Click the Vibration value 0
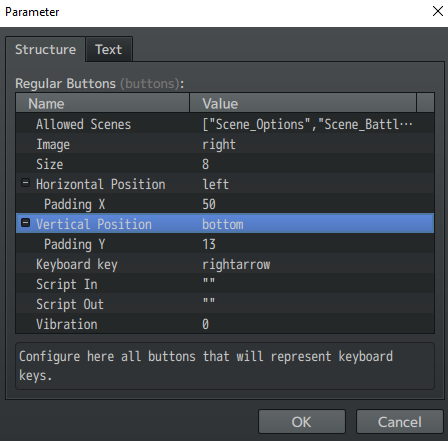This screenshot has height=441, width=448. pyautogui.click(x=206, y=324)
